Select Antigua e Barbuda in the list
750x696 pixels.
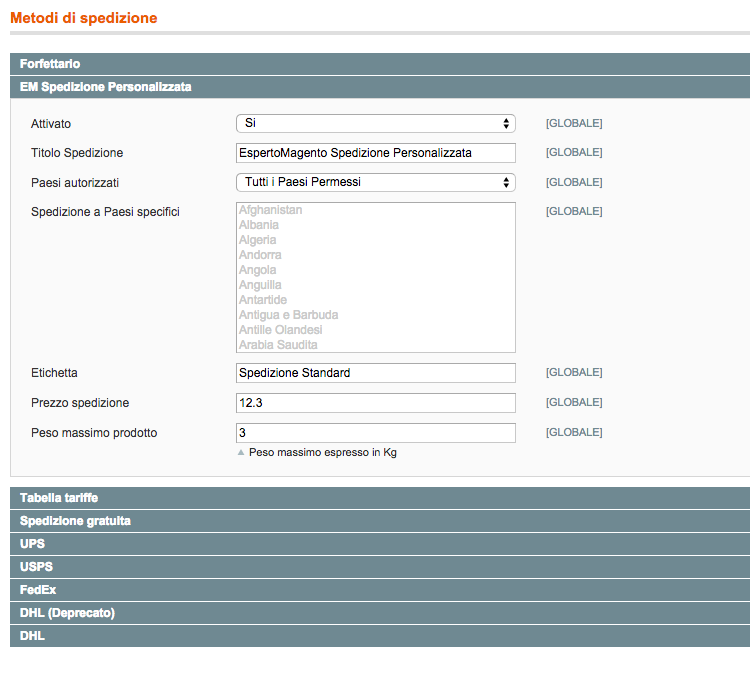[x=288, y=315]
